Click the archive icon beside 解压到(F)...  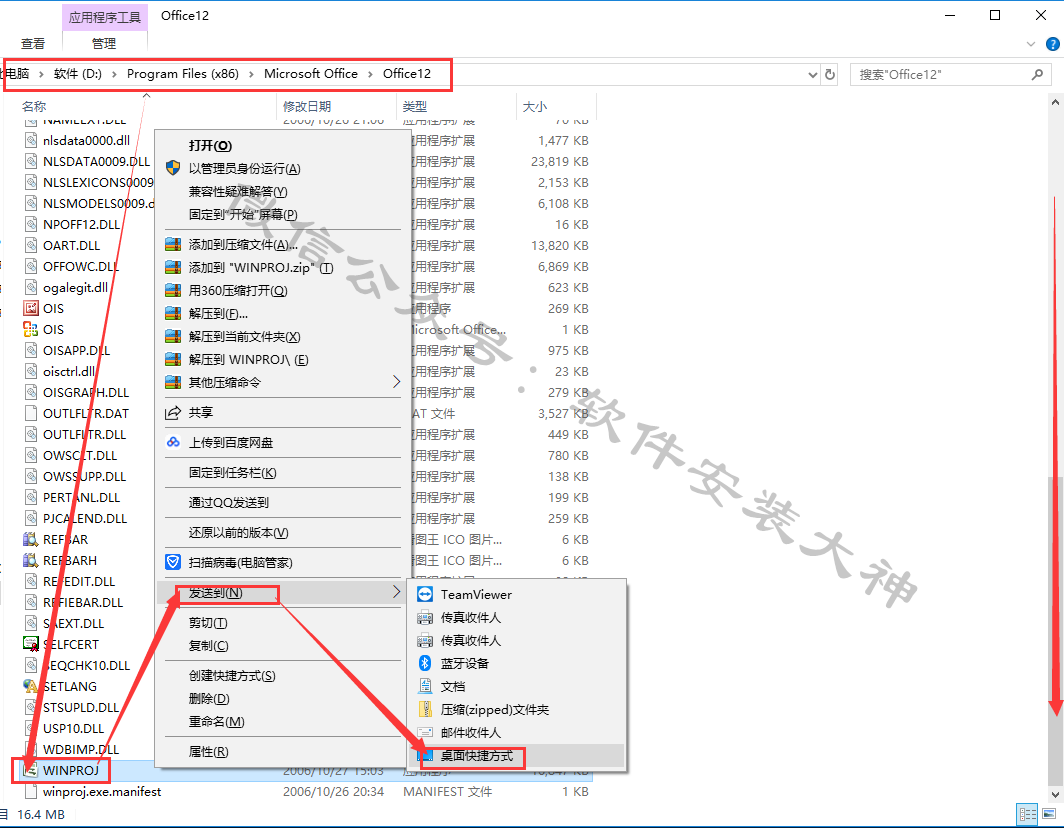pos(173,314)
